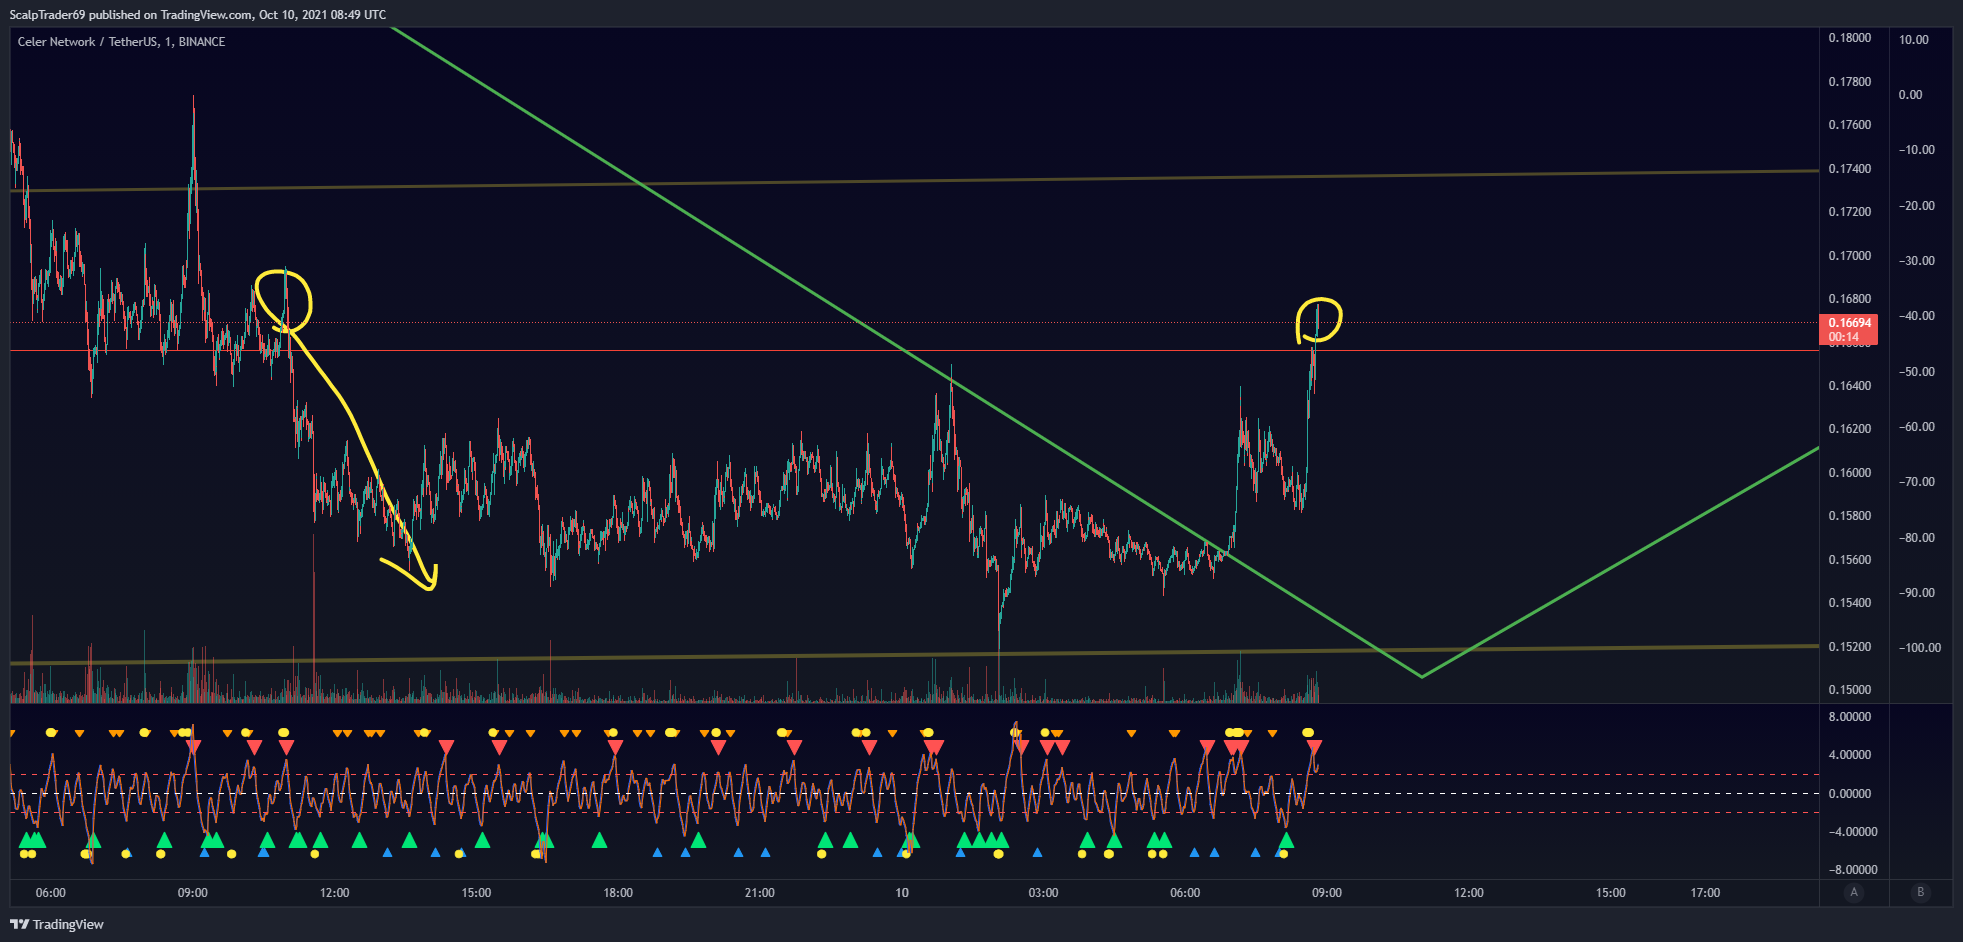This screenshot has height=942, width=1963.
Task: Click the −30.00 secondary scale value
Action: tap(1917, 261)
